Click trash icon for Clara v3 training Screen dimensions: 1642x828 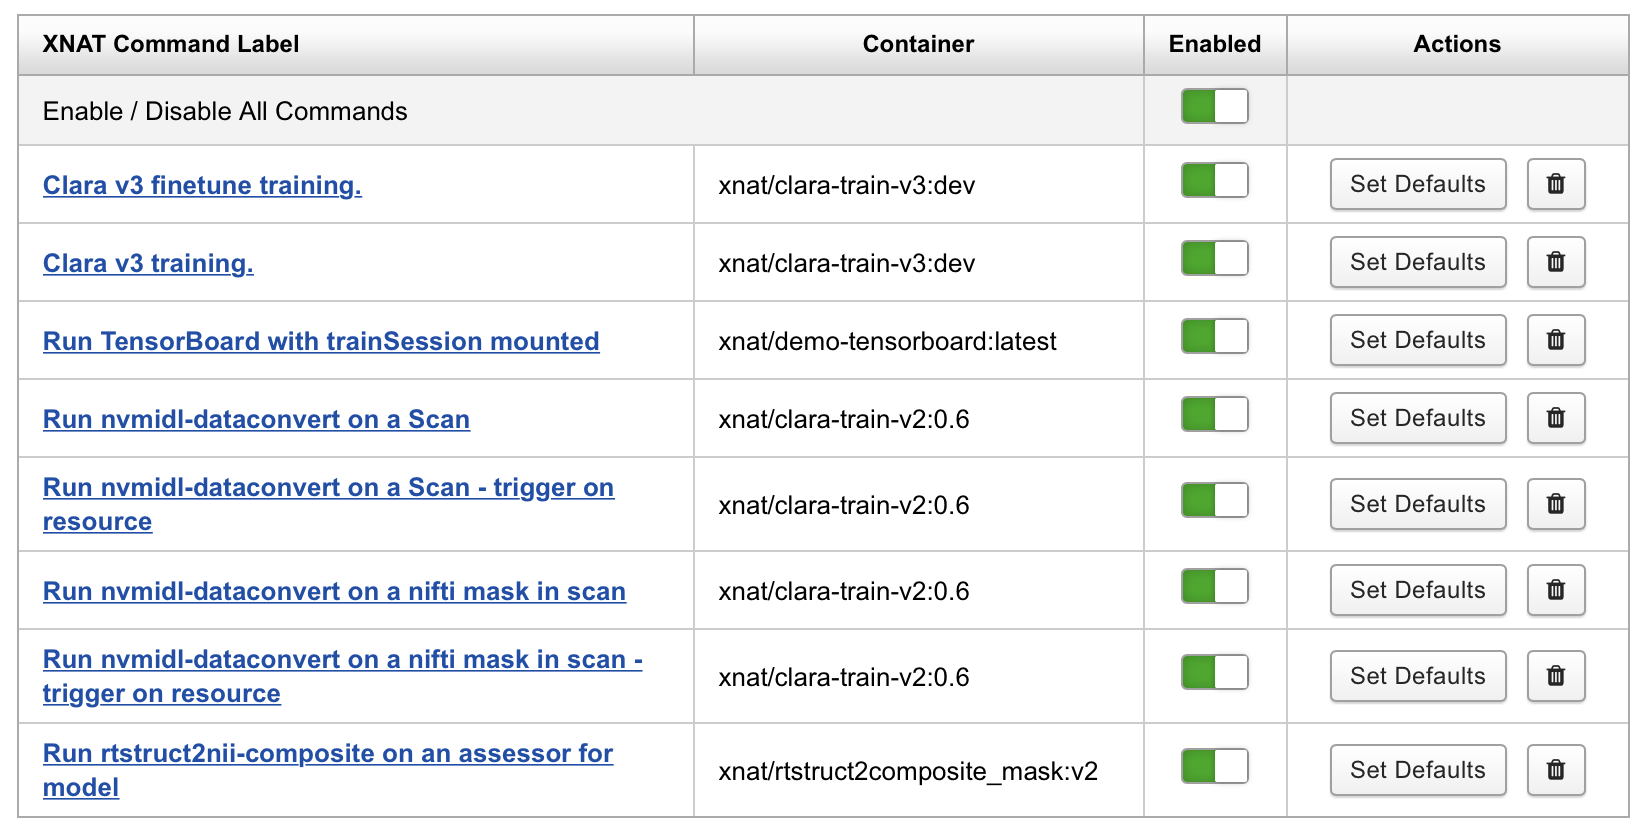[1555, 262]
